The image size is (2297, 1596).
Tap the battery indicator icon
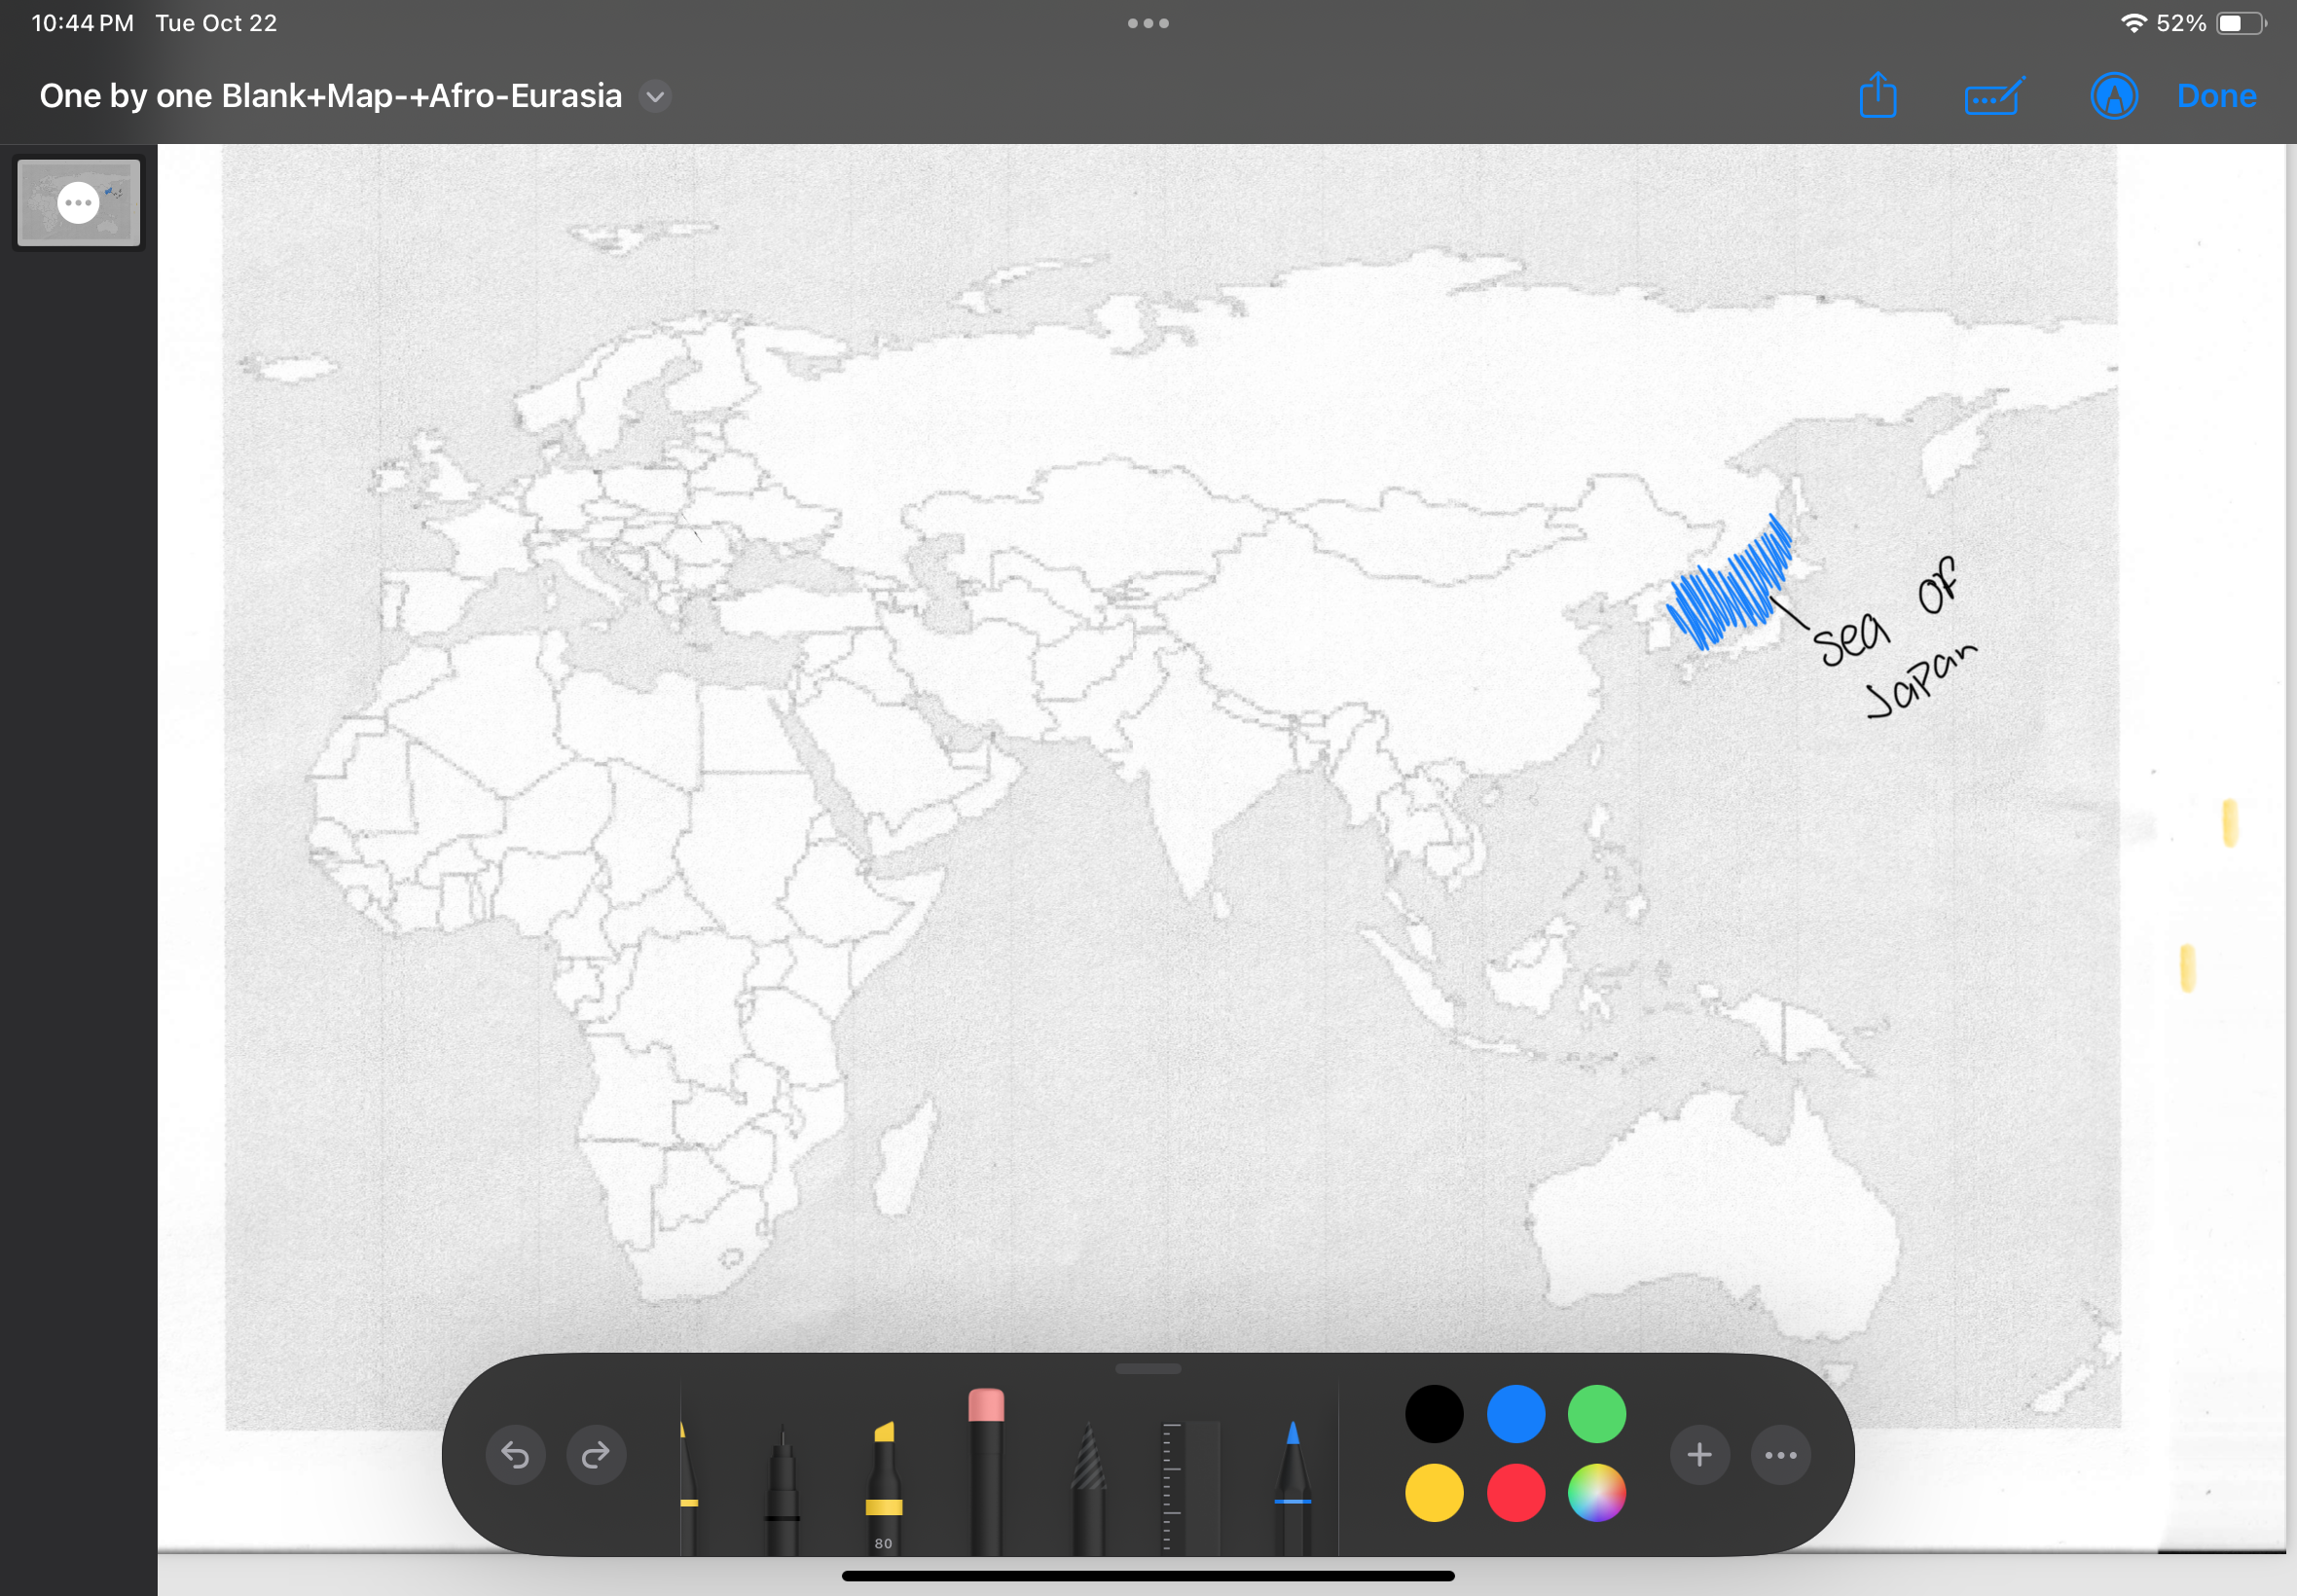click(x=2241, y=23)
